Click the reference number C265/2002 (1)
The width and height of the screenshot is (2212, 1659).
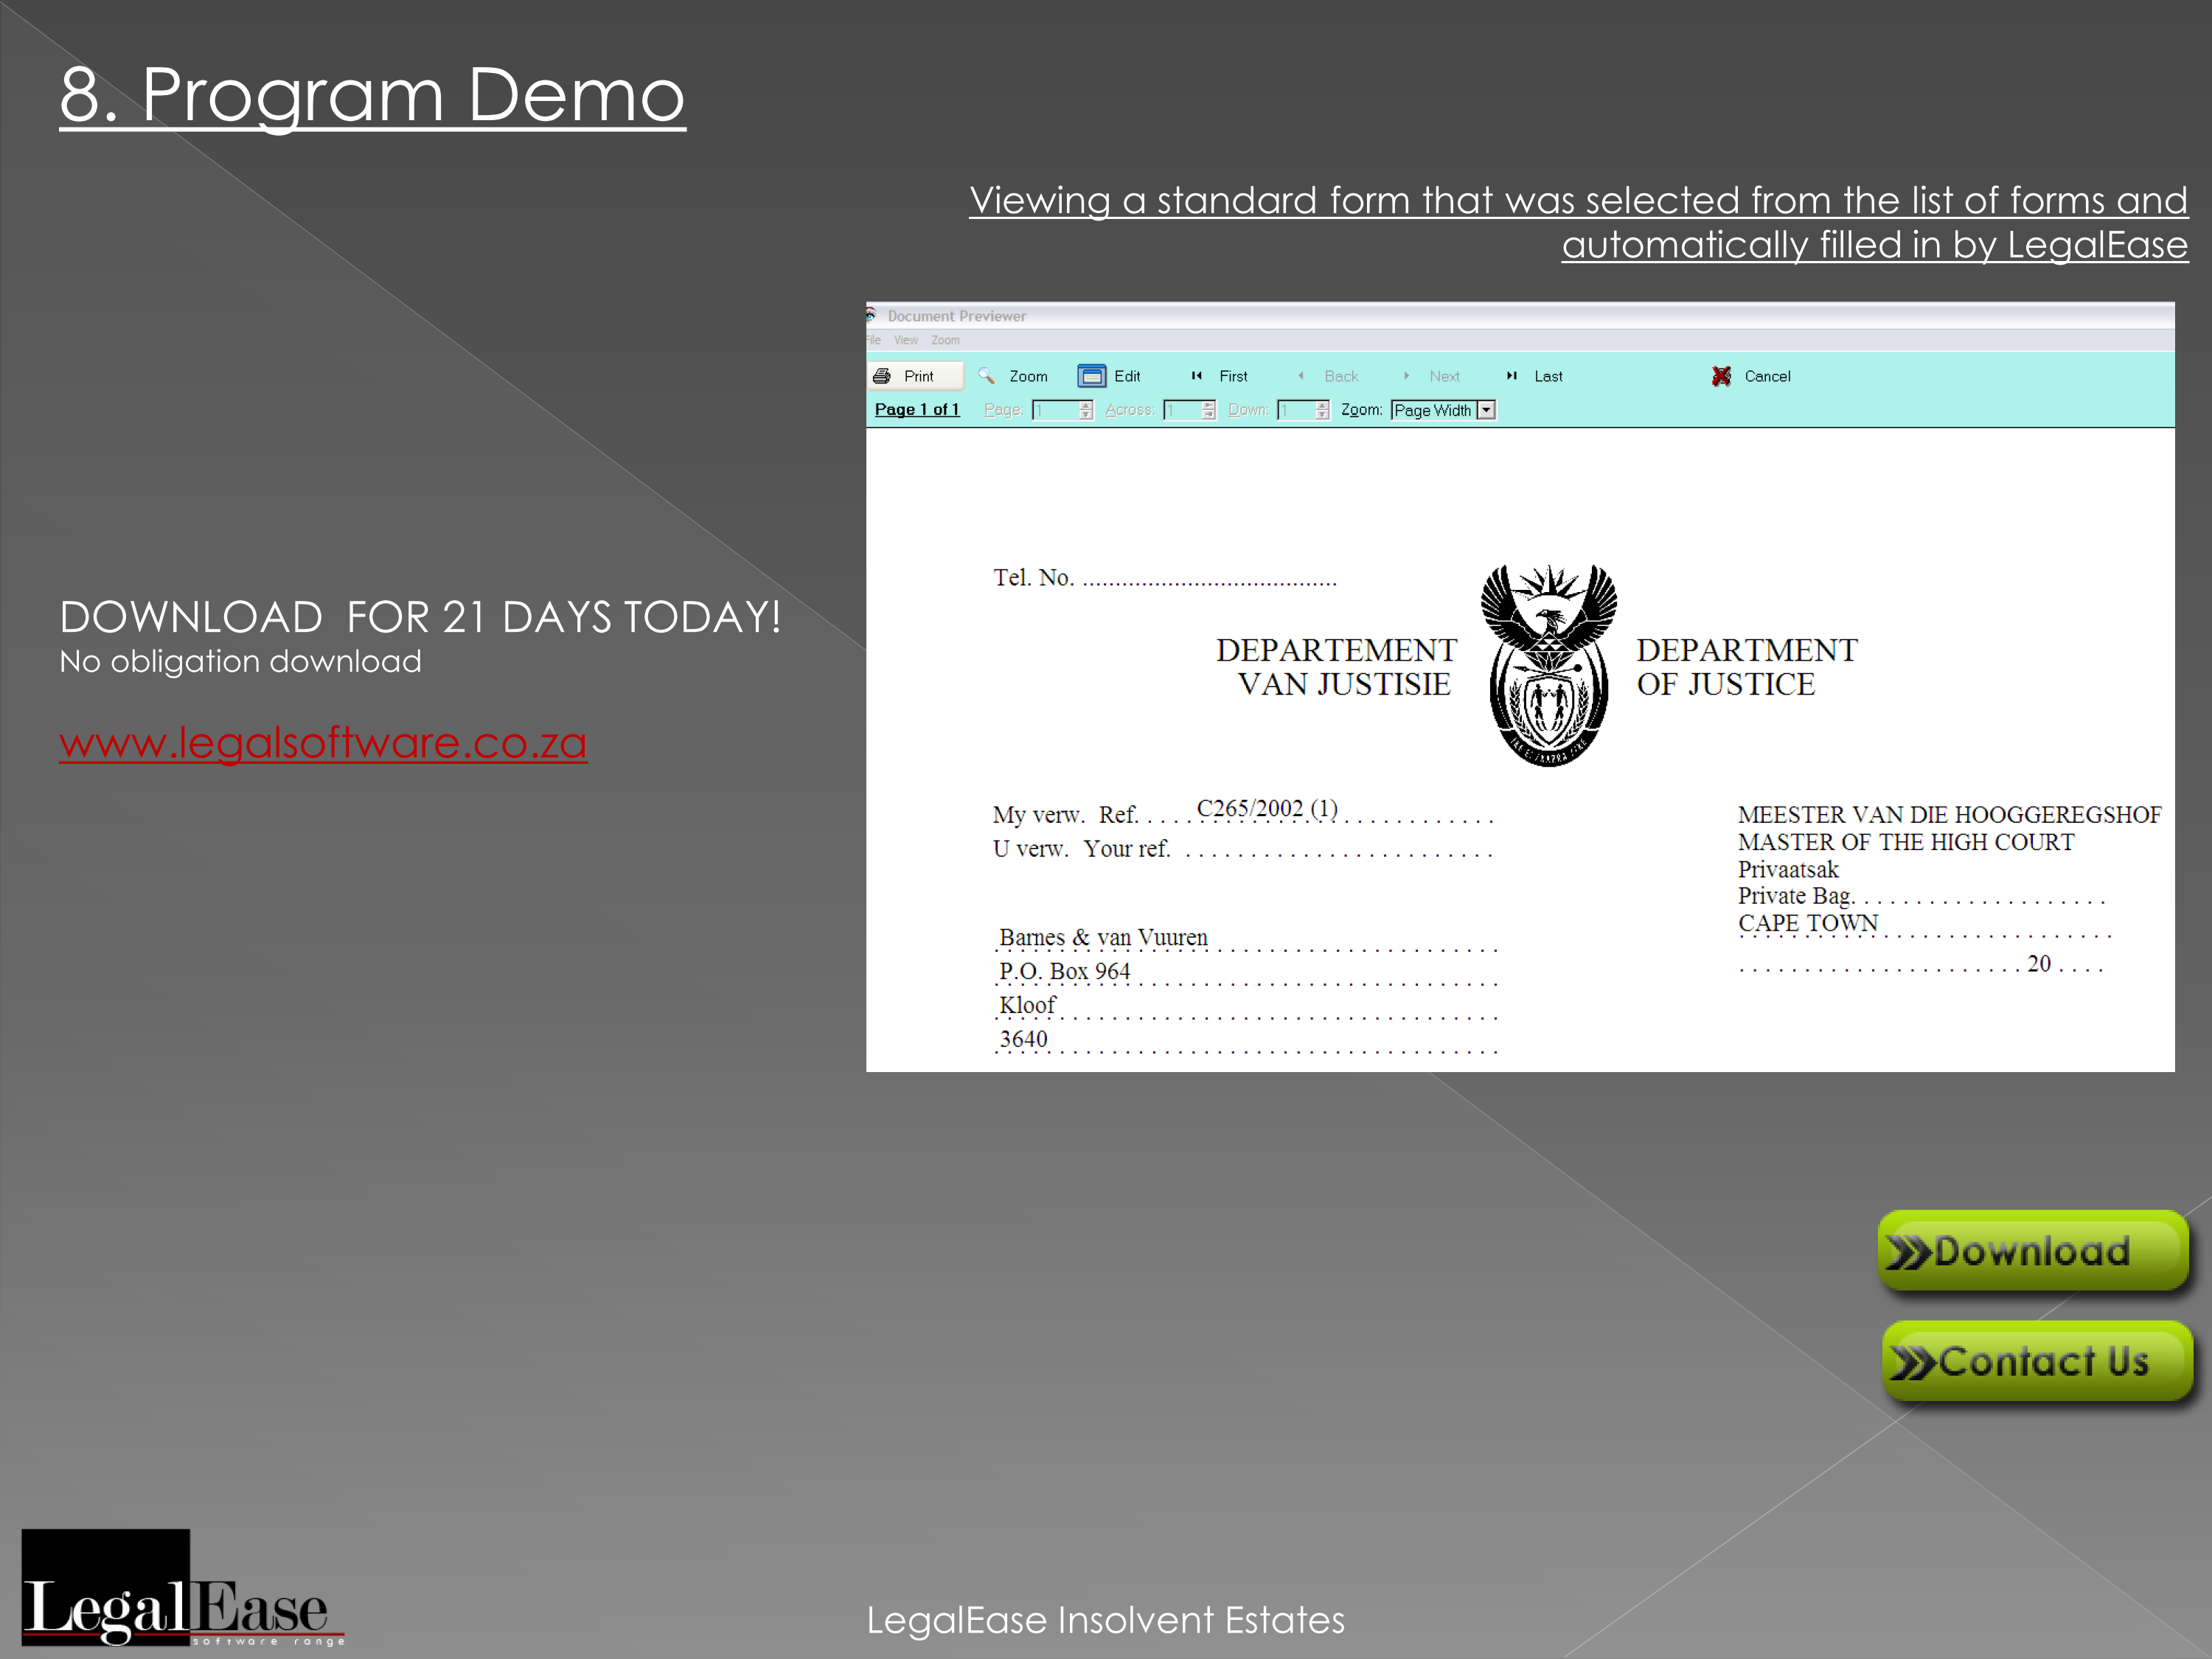coord(1267,808)
